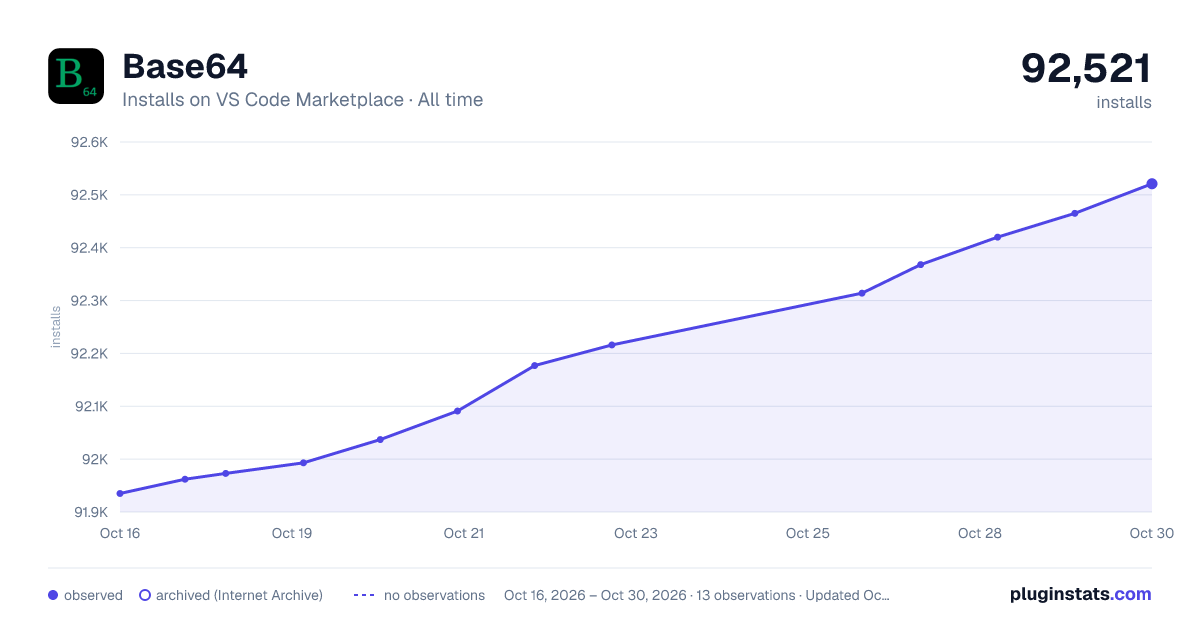Click the 'archived (Internet Archive)' legend label
The image size is (1200, 630).
239,595
